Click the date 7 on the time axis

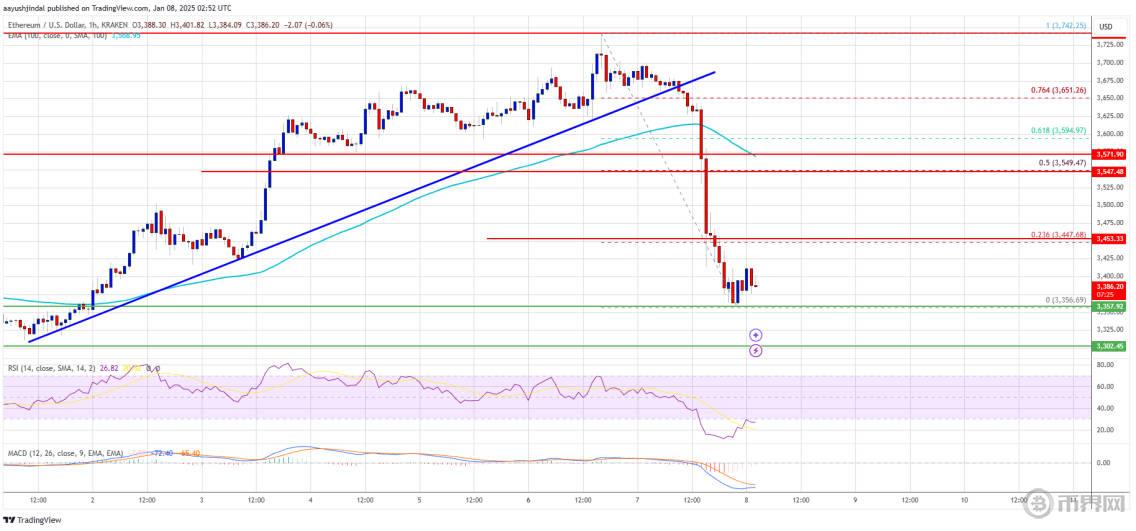[636, 498]
